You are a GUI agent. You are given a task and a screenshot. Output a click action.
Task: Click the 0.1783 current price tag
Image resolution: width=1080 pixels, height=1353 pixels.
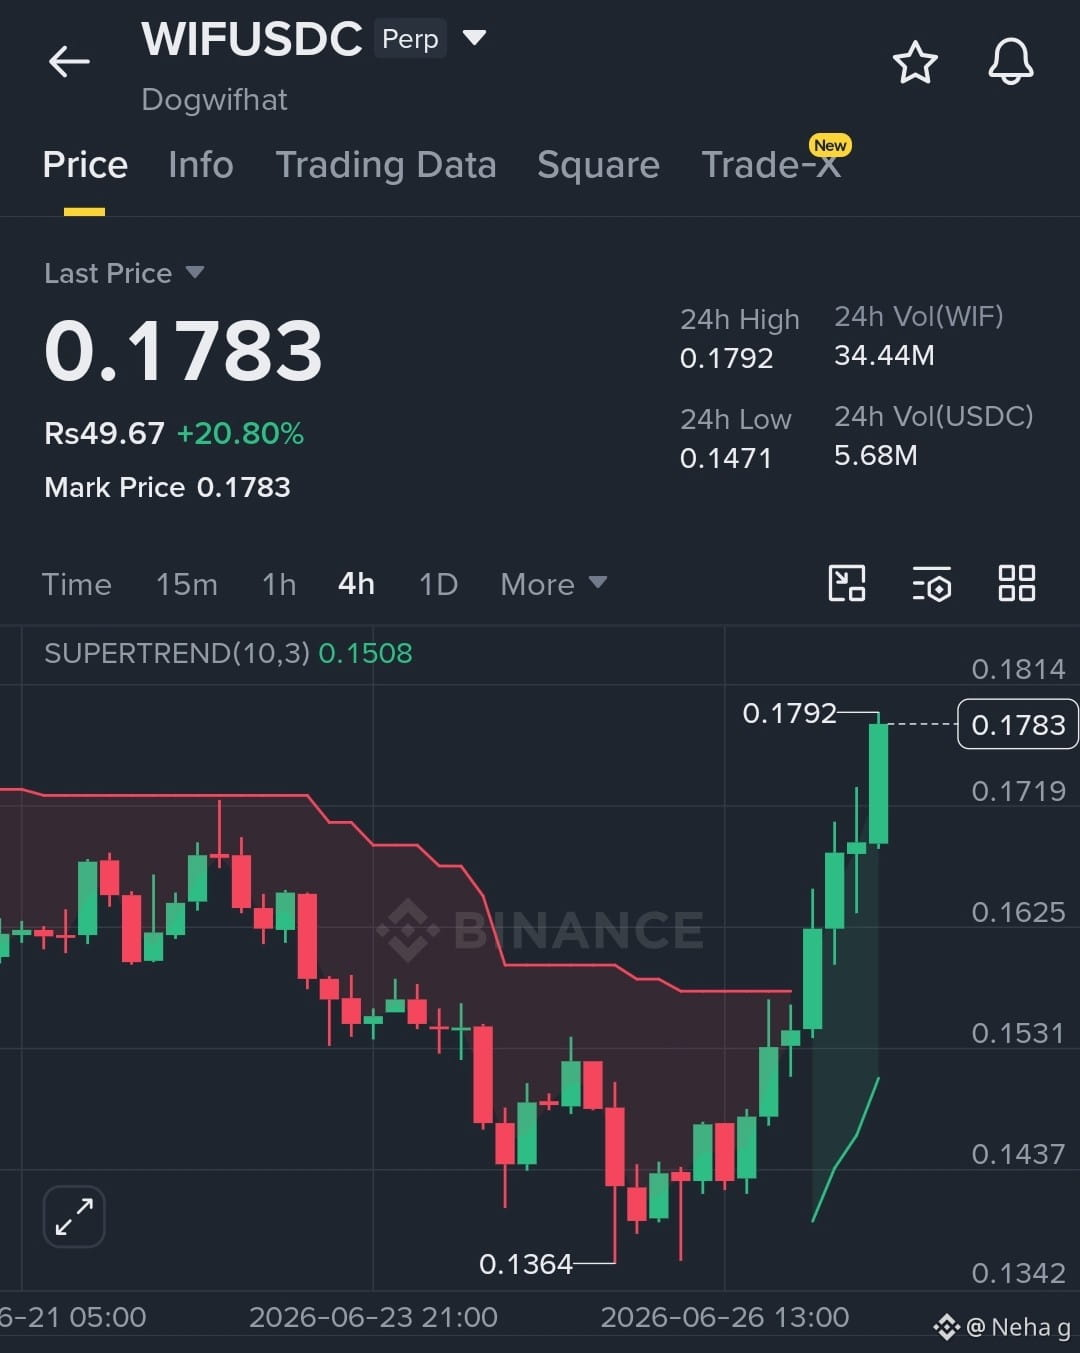(x=1018, y=724)
